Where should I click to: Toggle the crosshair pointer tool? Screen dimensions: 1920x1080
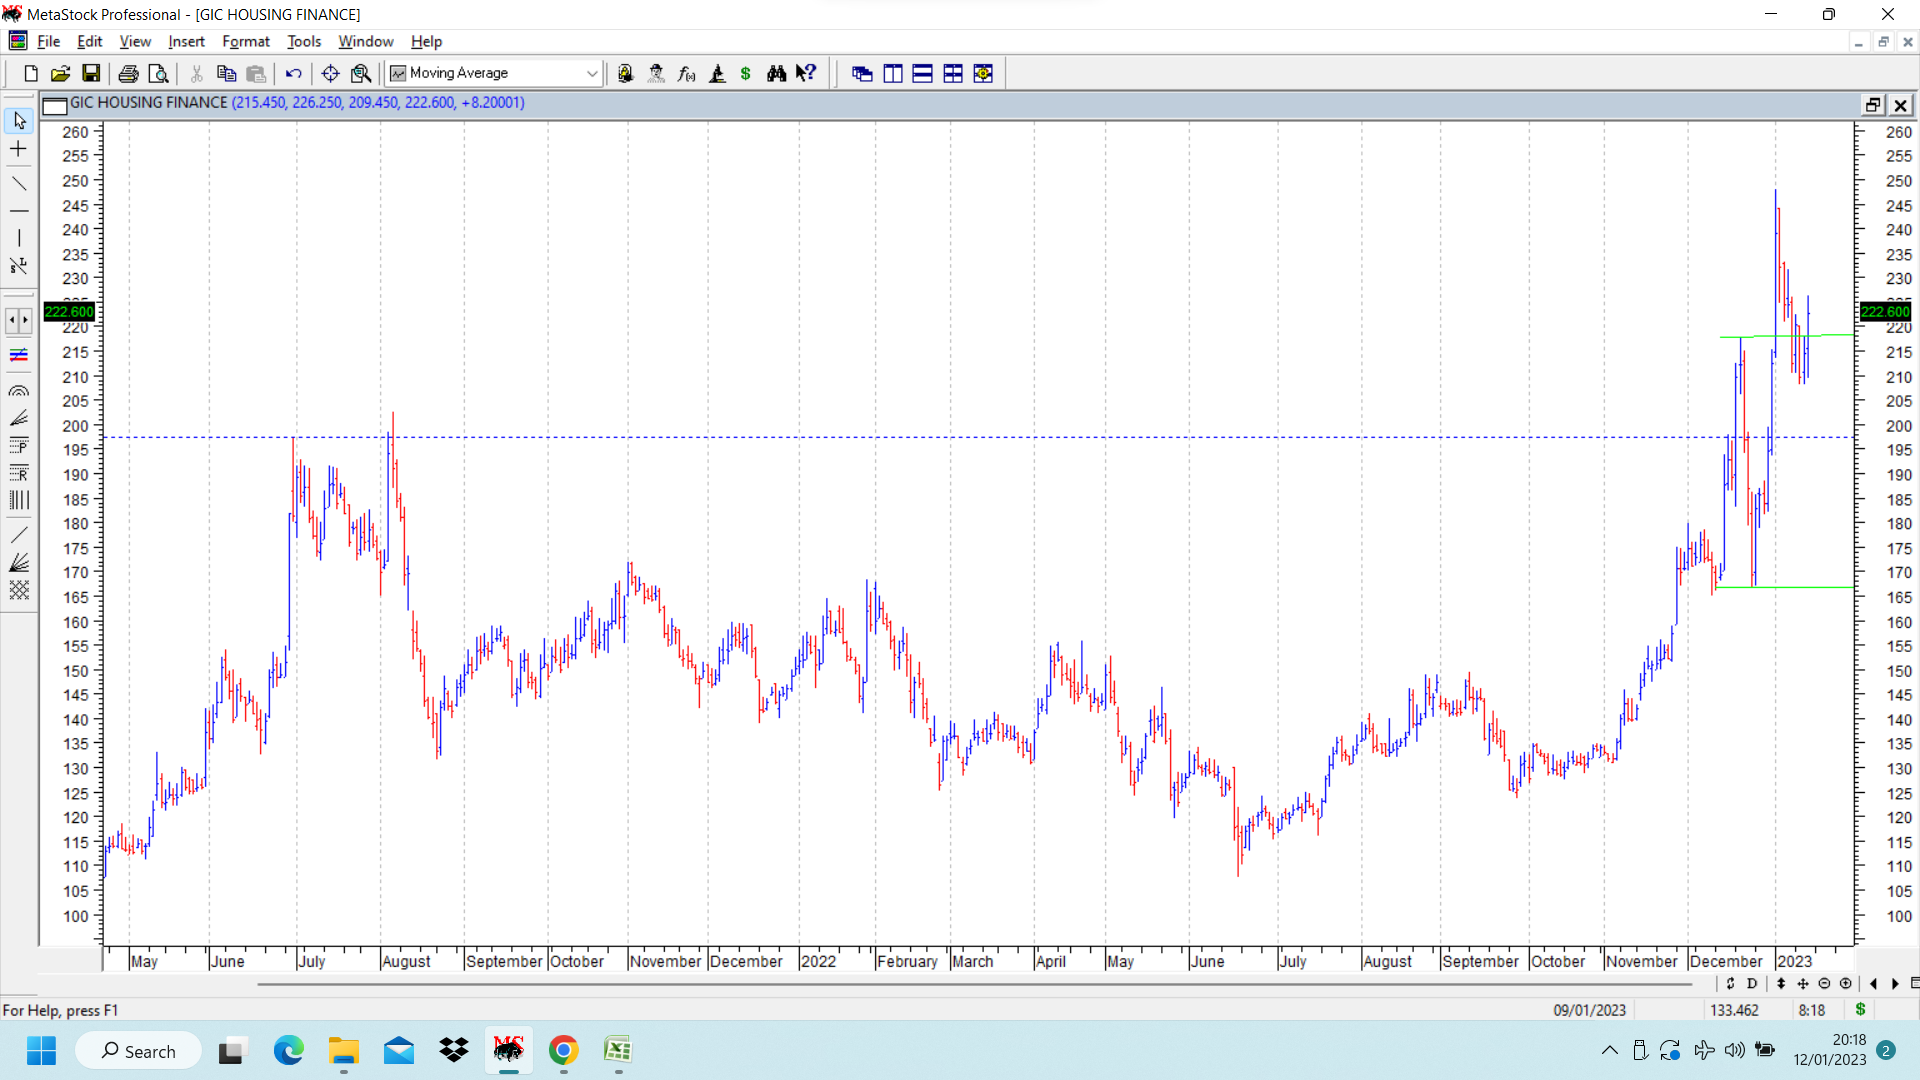[19, 149]
